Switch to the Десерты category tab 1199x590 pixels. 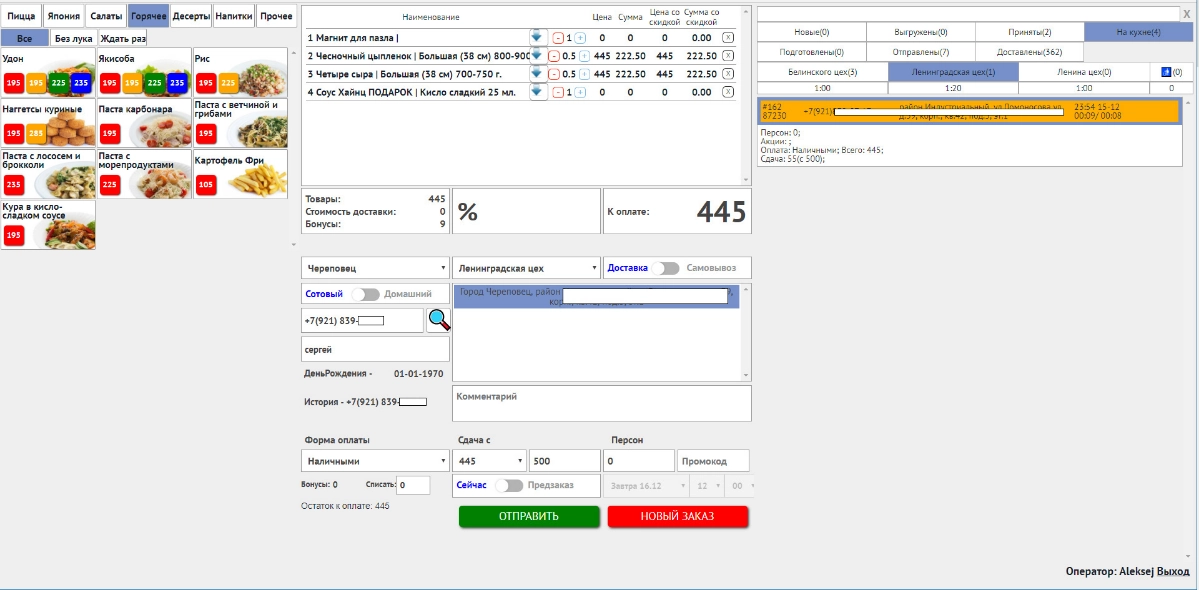[x=191, y=17]
